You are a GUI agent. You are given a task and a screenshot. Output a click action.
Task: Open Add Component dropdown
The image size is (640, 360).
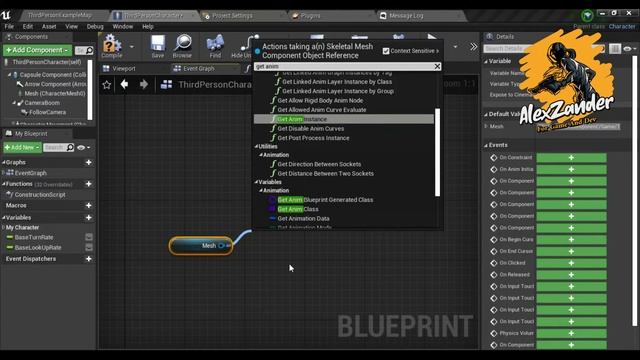tap(37, 50)
